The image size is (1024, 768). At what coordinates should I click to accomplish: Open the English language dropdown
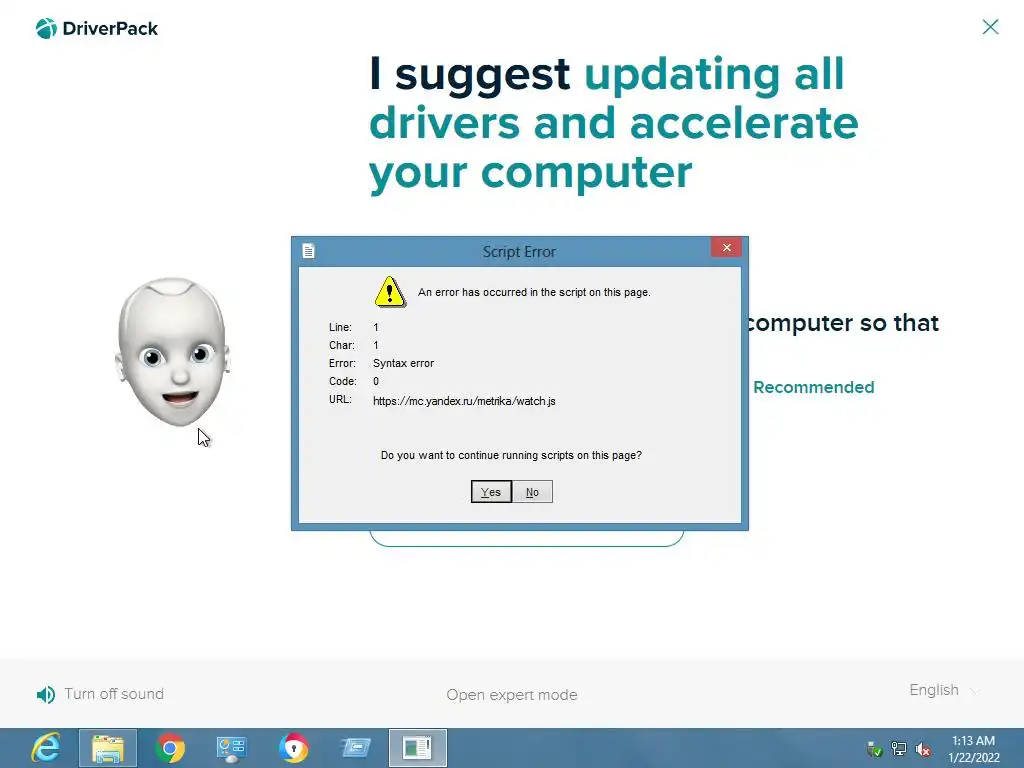tap(944, 690)
